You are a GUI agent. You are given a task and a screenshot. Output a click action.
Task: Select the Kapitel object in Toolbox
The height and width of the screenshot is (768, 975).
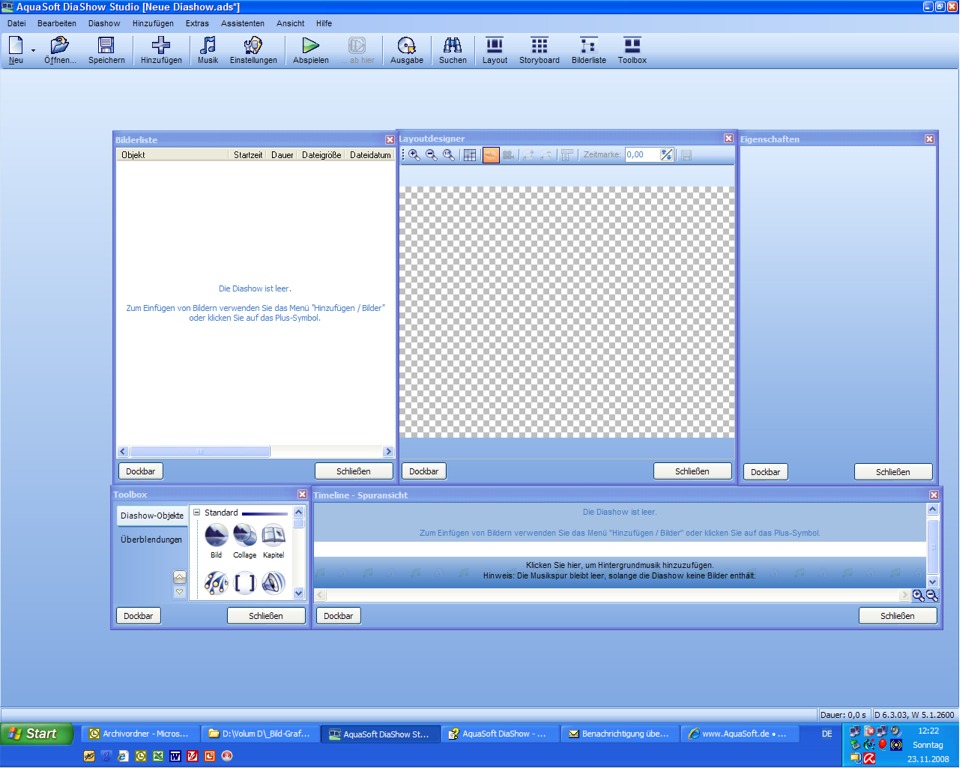coord(273,539)
